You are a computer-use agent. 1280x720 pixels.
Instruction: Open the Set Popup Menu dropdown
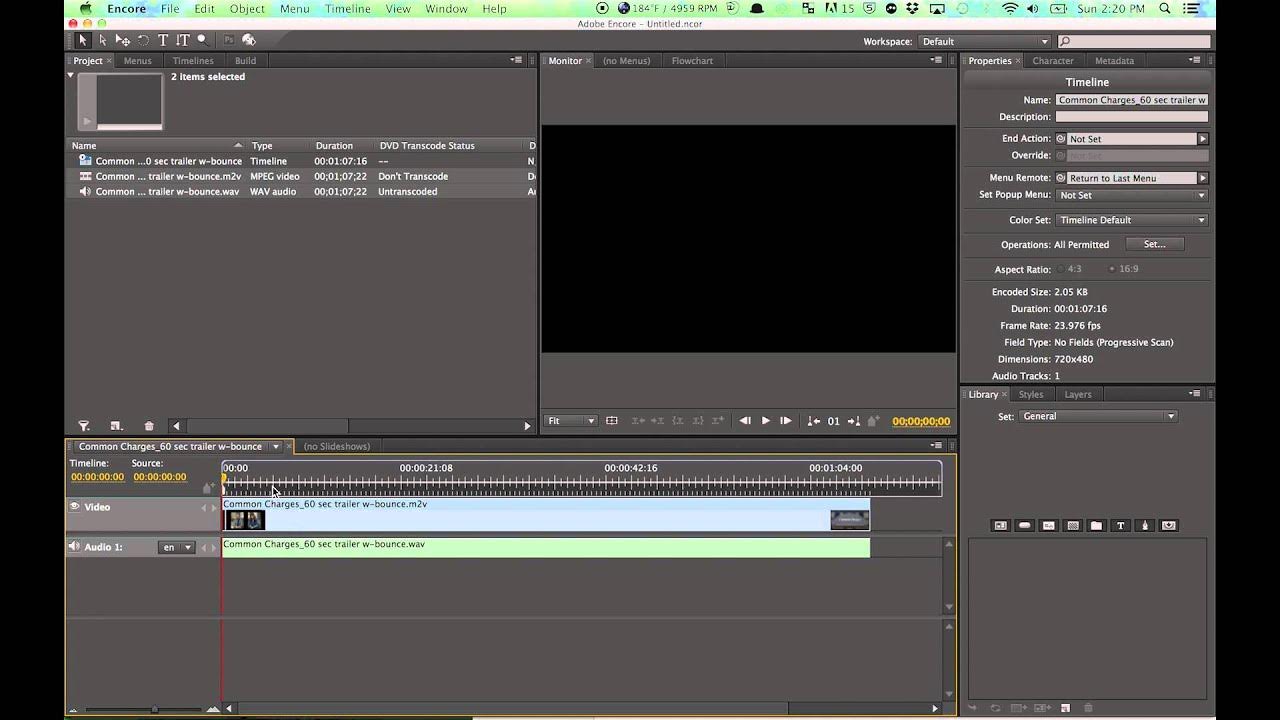click(1132, 195)
